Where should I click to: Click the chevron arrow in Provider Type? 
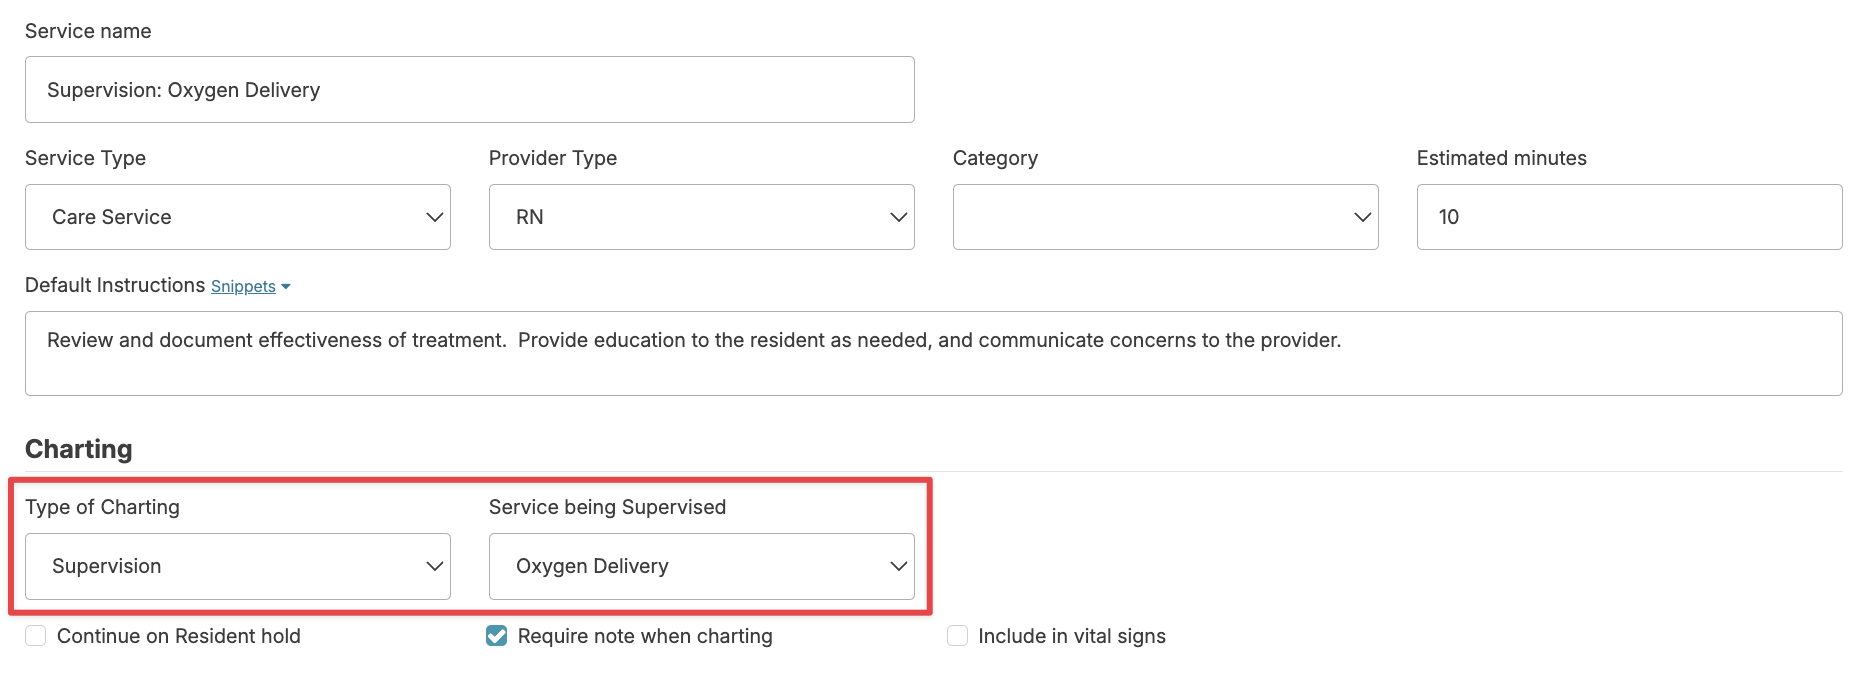(x=898, y=217)
